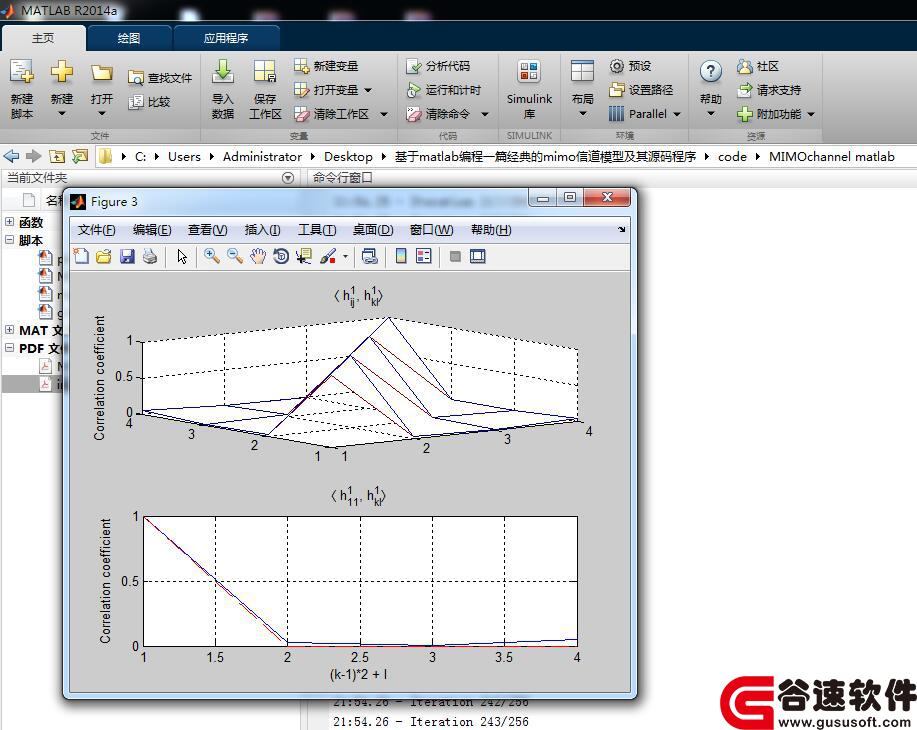Viewport: 917px width, 730px height.
Task: Click the back navigation arrow
Action: click(11, 156)
